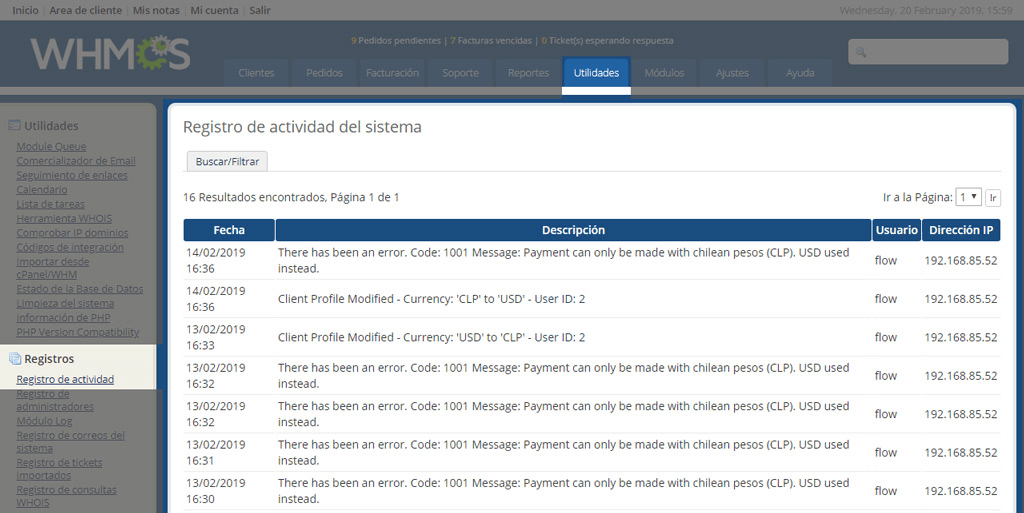Open Comprobar IP dominios

(72, 232)
